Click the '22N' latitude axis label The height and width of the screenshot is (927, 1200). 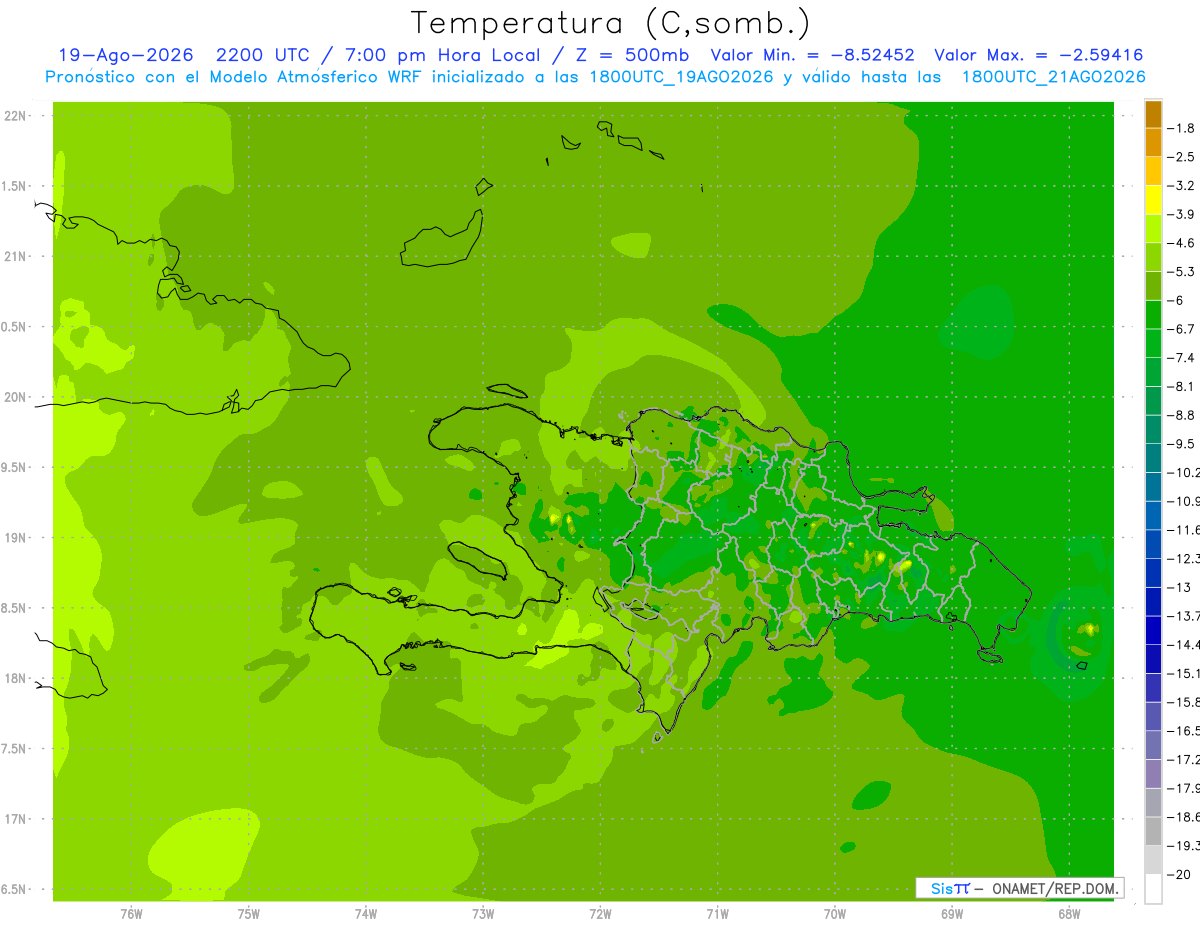16,116
